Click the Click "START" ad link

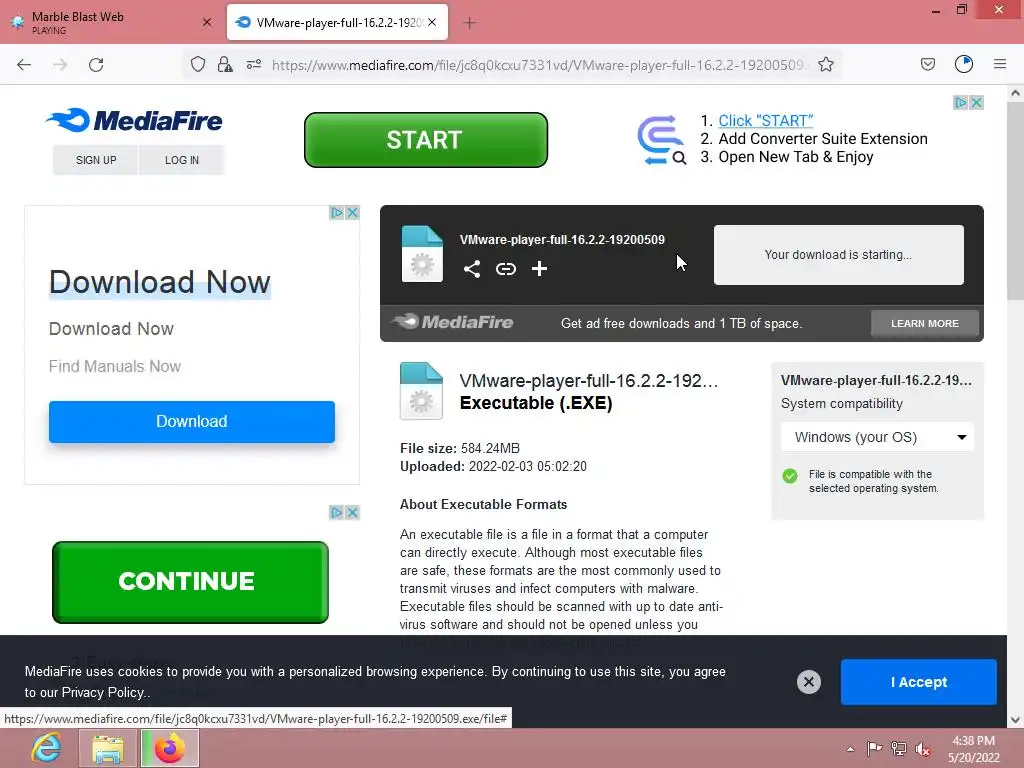[765, 121]
